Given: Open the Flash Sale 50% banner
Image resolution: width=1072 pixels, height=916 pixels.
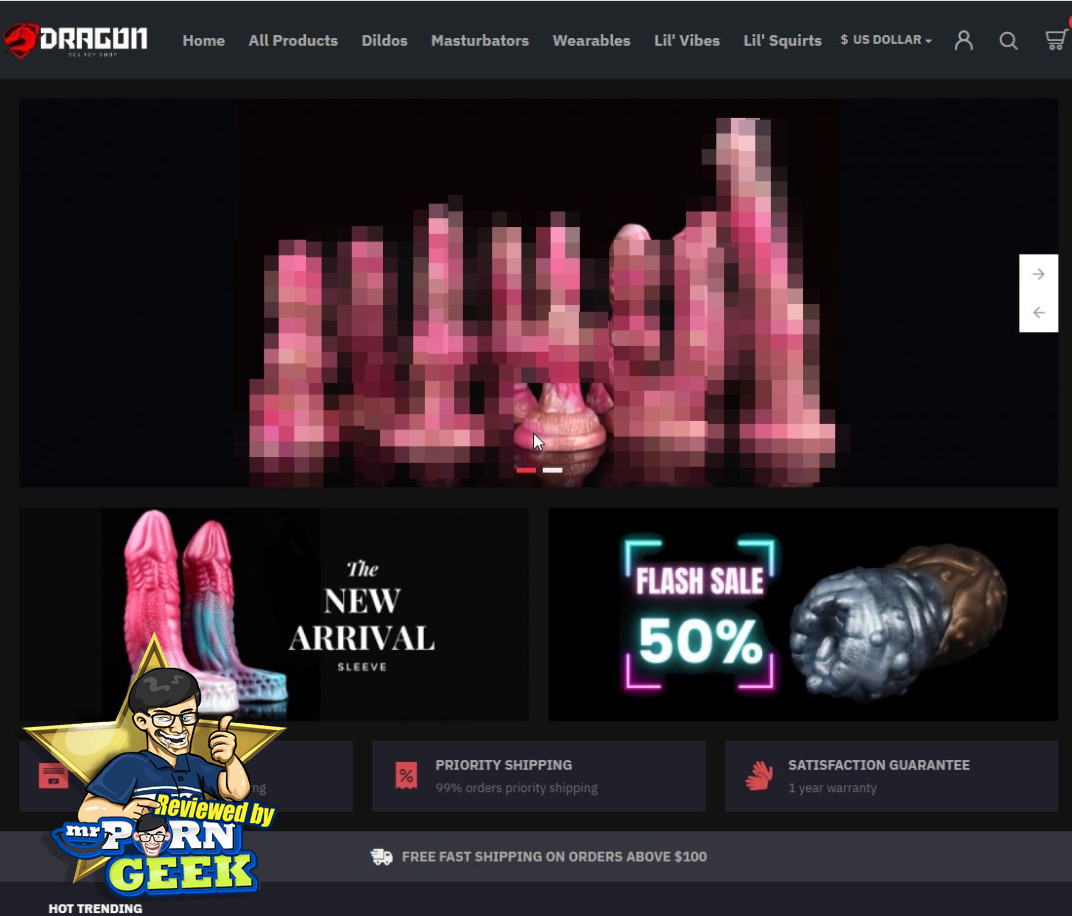Looking at the screenshot, I should (x=803, y=614).
